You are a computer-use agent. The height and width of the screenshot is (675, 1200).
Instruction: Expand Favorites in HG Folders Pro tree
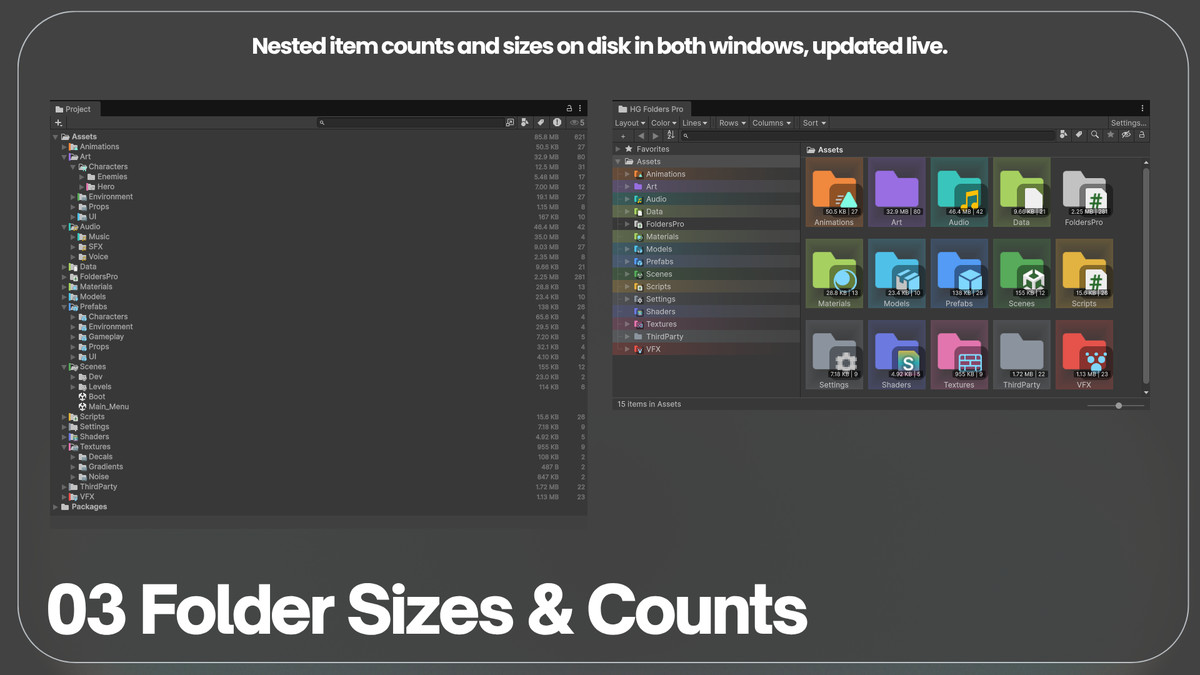(x=618, y=149)
